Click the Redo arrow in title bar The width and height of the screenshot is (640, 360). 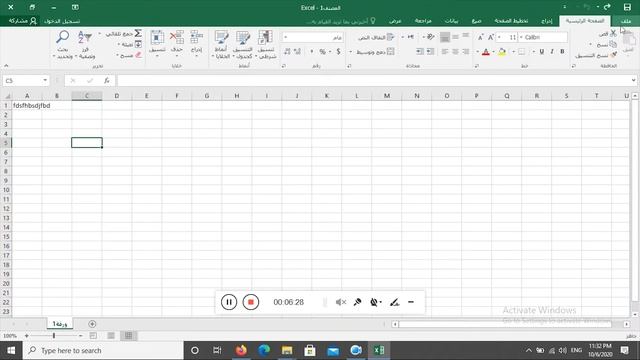click(x=607, y=7)
